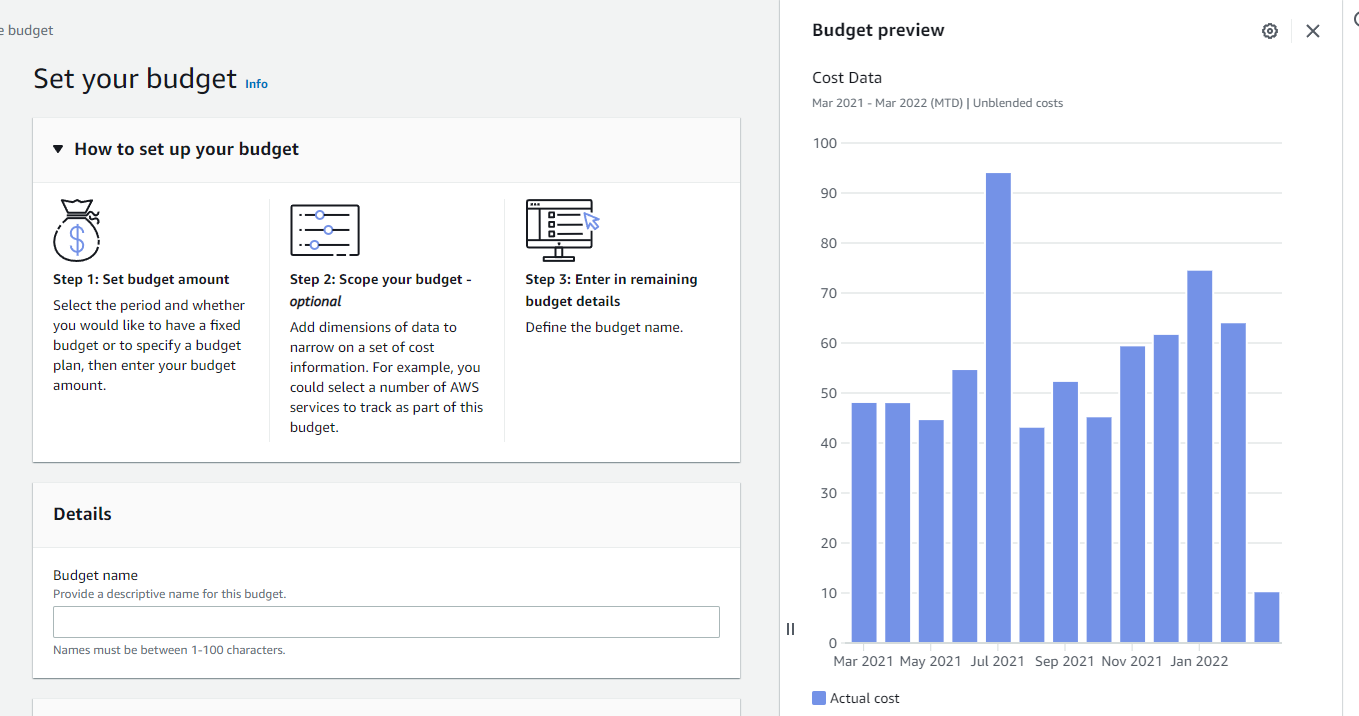Viewport: 1359px width, 716px height.
Task: Expand the Details section header
Action: 82,513
